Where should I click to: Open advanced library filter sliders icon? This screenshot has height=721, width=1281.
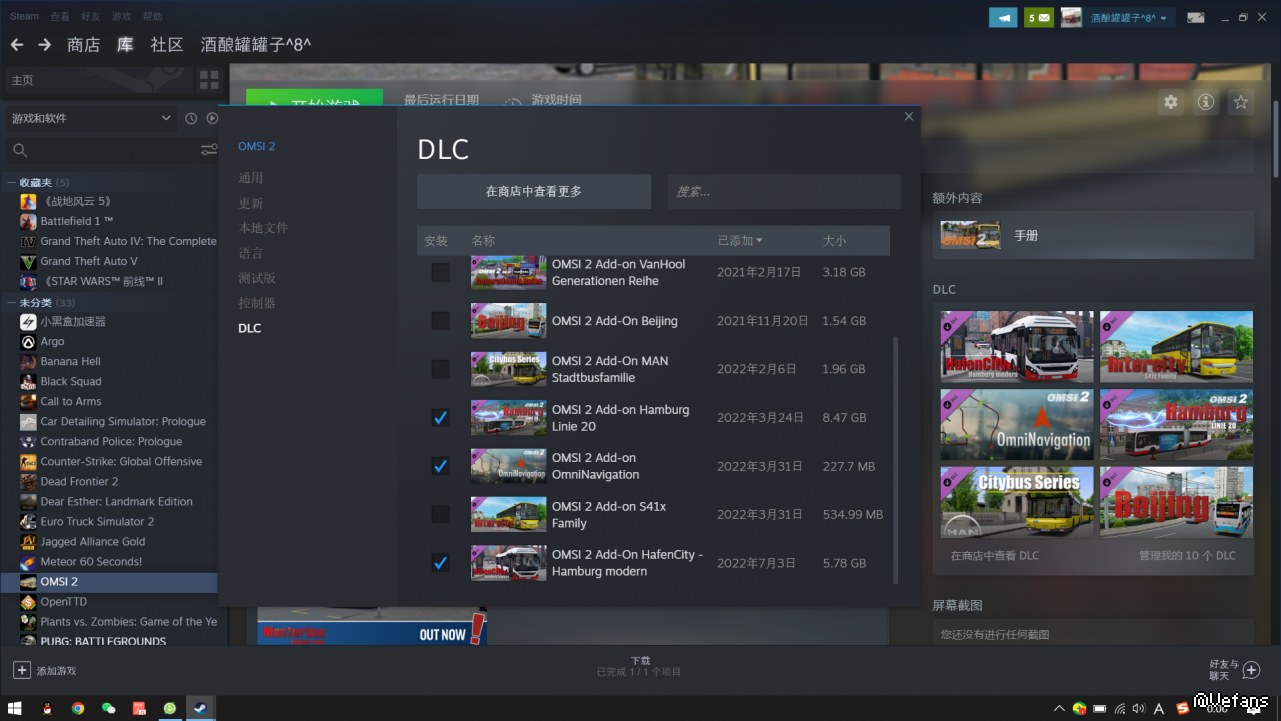tap(209, 150)
